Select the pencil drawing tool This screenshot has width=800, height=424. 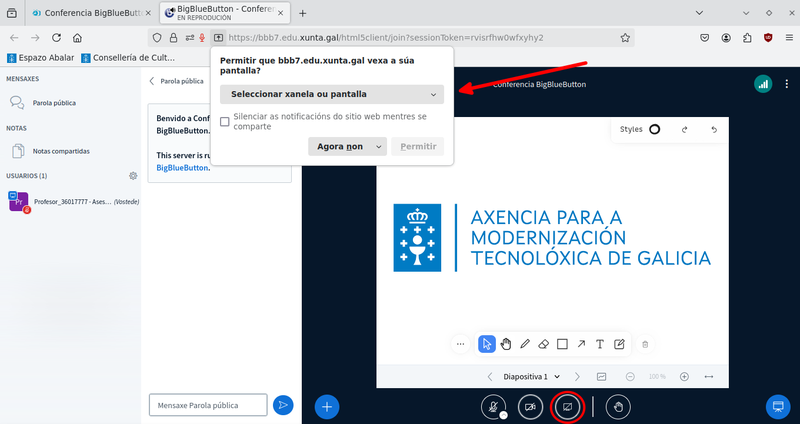coord(525,344)
